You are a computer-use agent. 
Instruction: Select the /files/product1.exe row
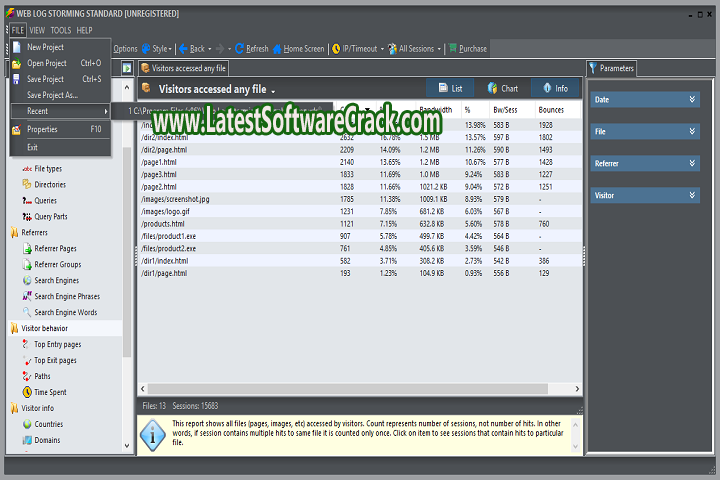tap(360, 236)
